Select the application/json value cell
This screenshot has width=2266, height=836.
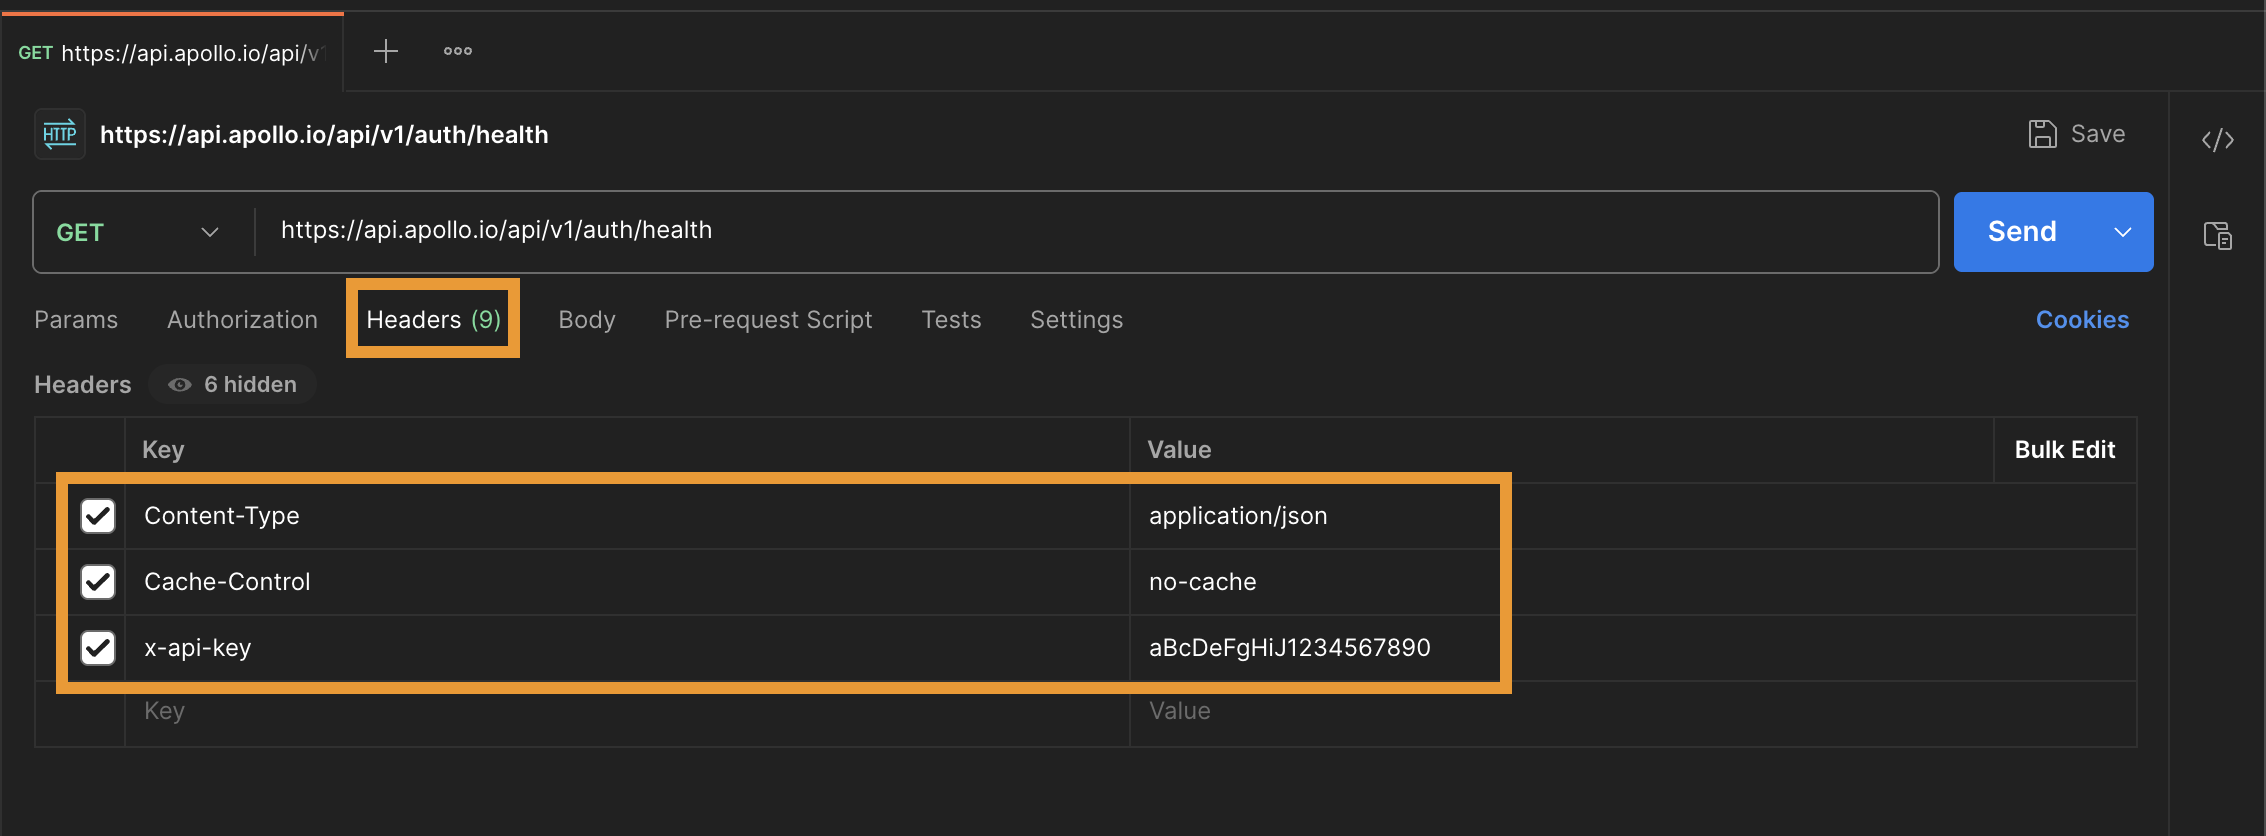pos(1633,516)
